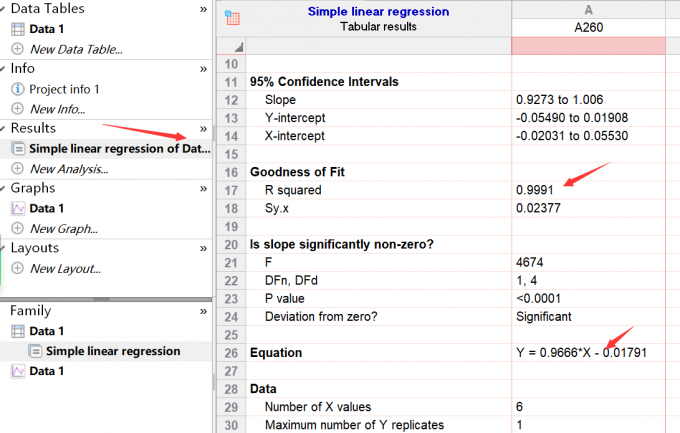Select Data 1 graph in Family panel
The image size is (680, 433).
pos(46,371)
